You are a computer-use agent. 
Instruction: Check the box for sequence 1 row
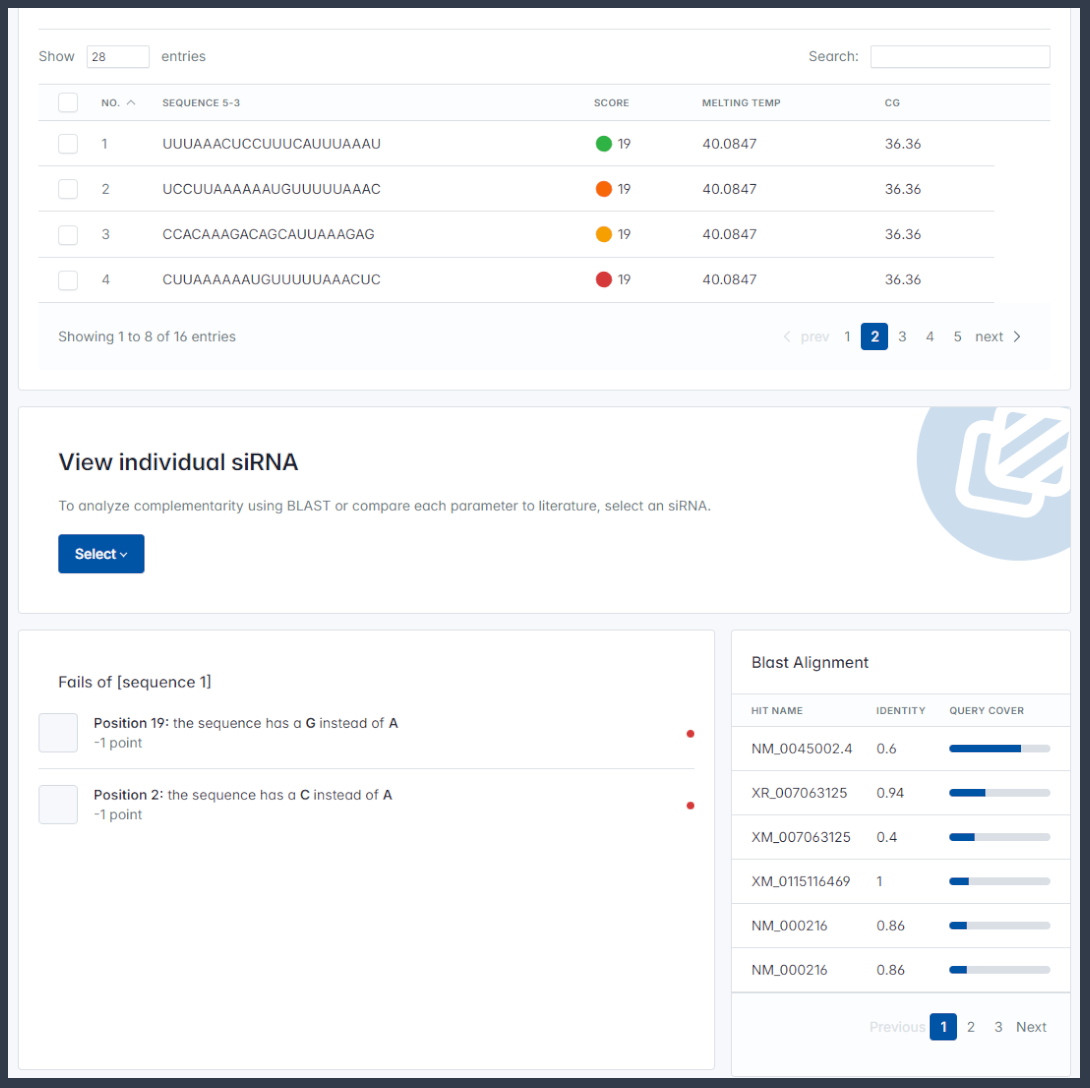(68, 144)
